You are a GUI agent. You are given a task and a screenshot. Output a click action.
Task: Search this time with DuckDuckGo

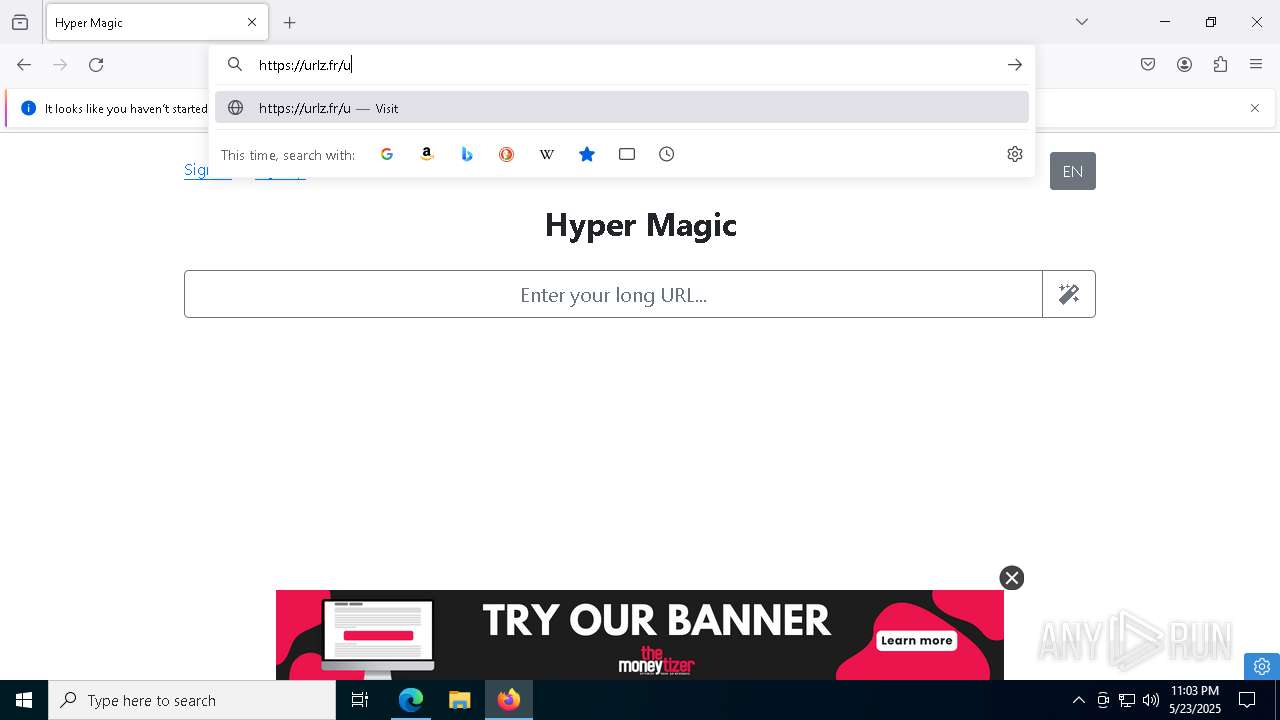507,154
